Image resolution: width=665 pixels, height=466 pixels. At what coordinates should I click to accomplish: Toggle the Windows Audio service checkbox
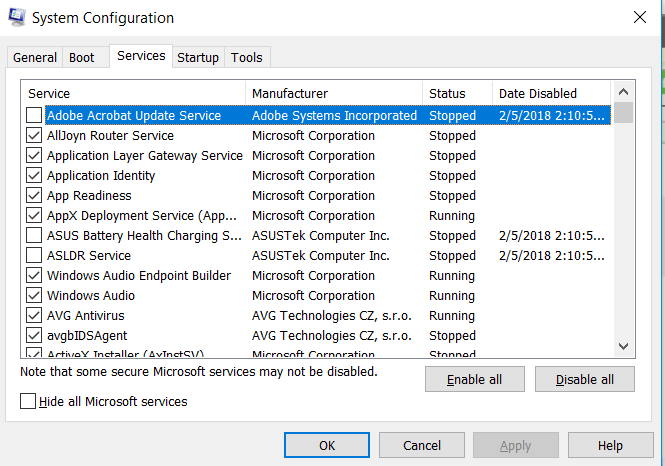pyautogui.click(x=34, y=295)
